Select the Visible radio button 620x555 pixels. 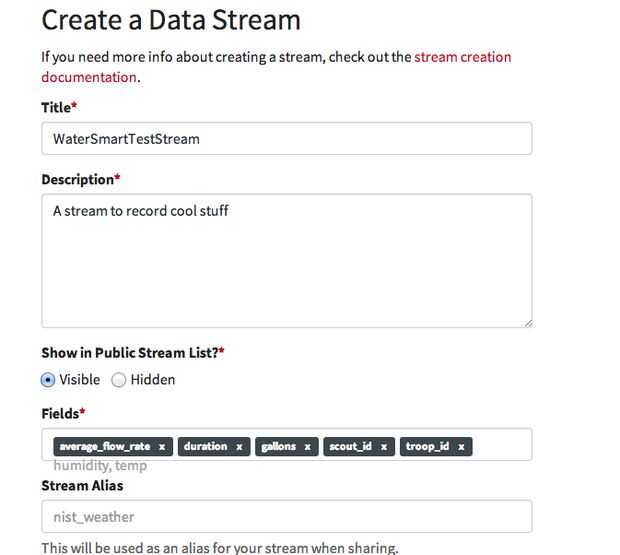point(48,380)
